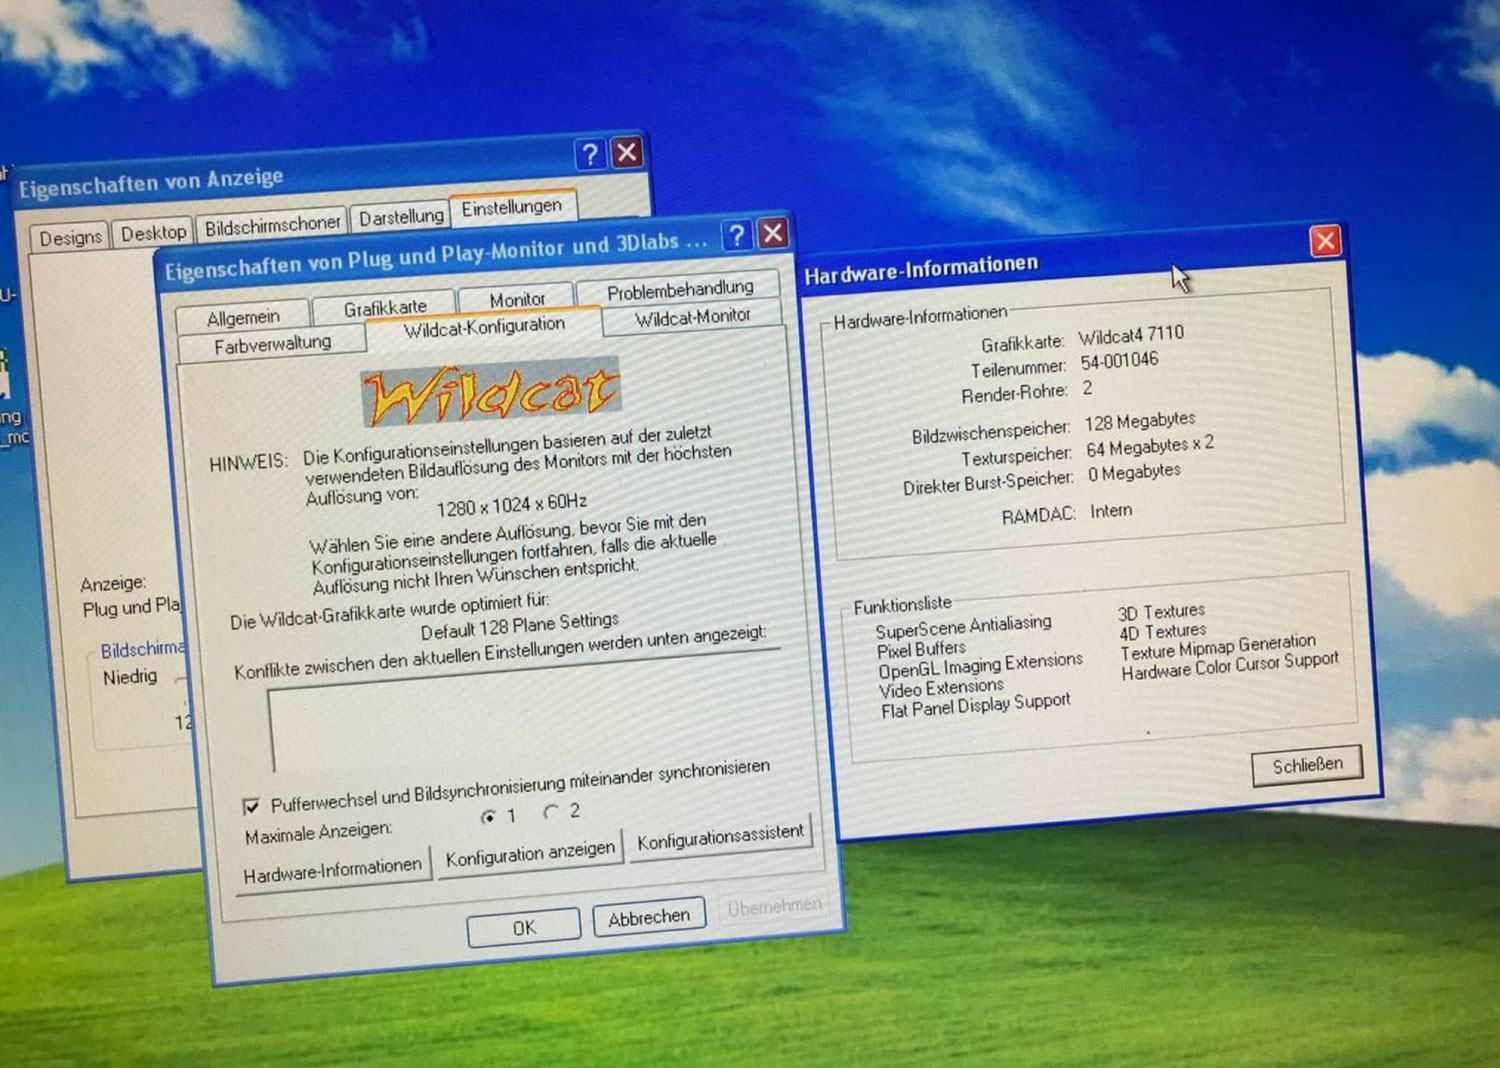Click Hardware Color Cursor Support entry
The image size is (1500, 1068).
pos(1229,666)
